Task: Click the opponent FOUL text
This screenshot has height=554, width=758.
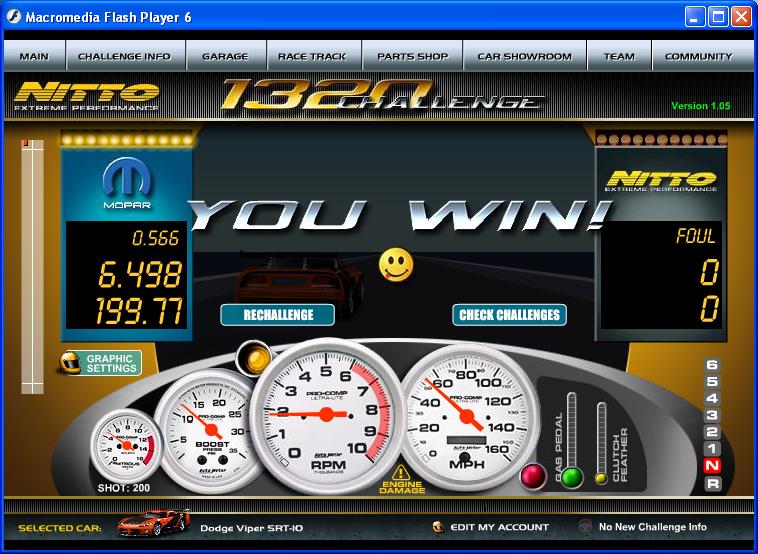Action: click(696, 236)
